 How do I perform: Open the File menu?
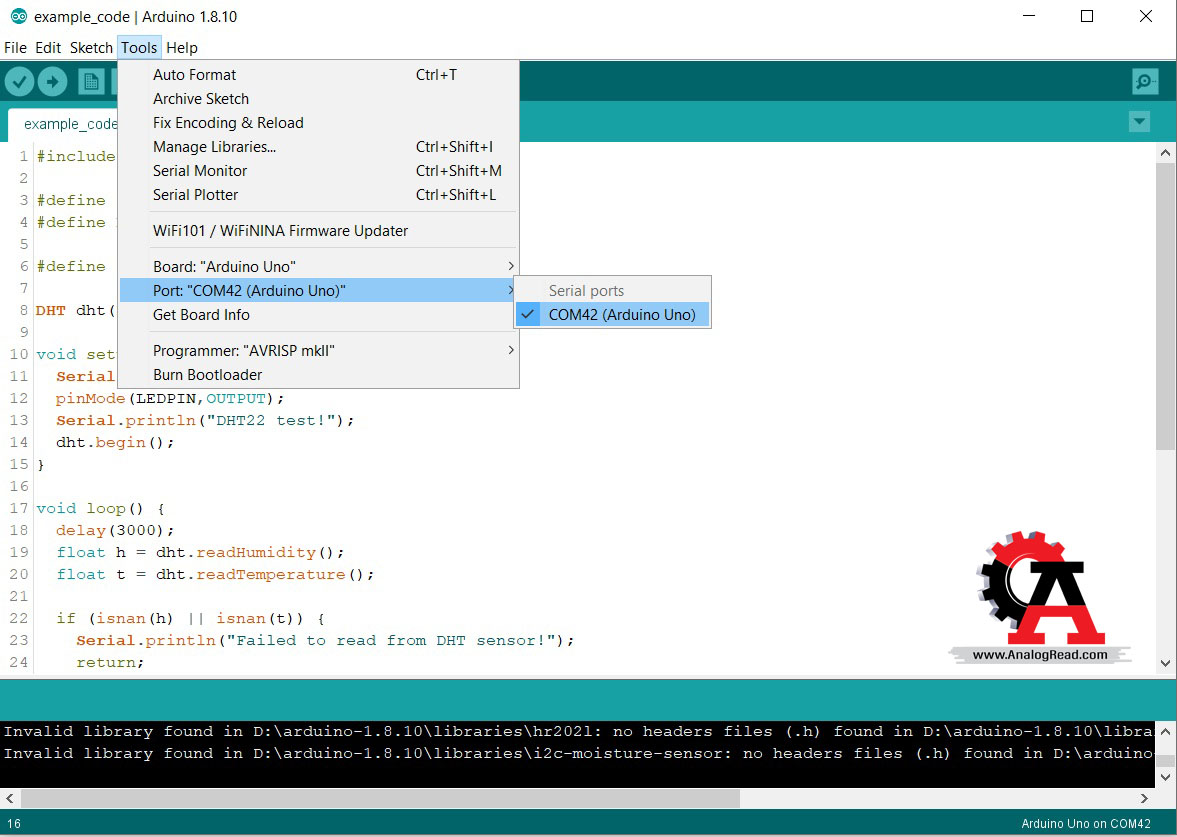[15, 47]
